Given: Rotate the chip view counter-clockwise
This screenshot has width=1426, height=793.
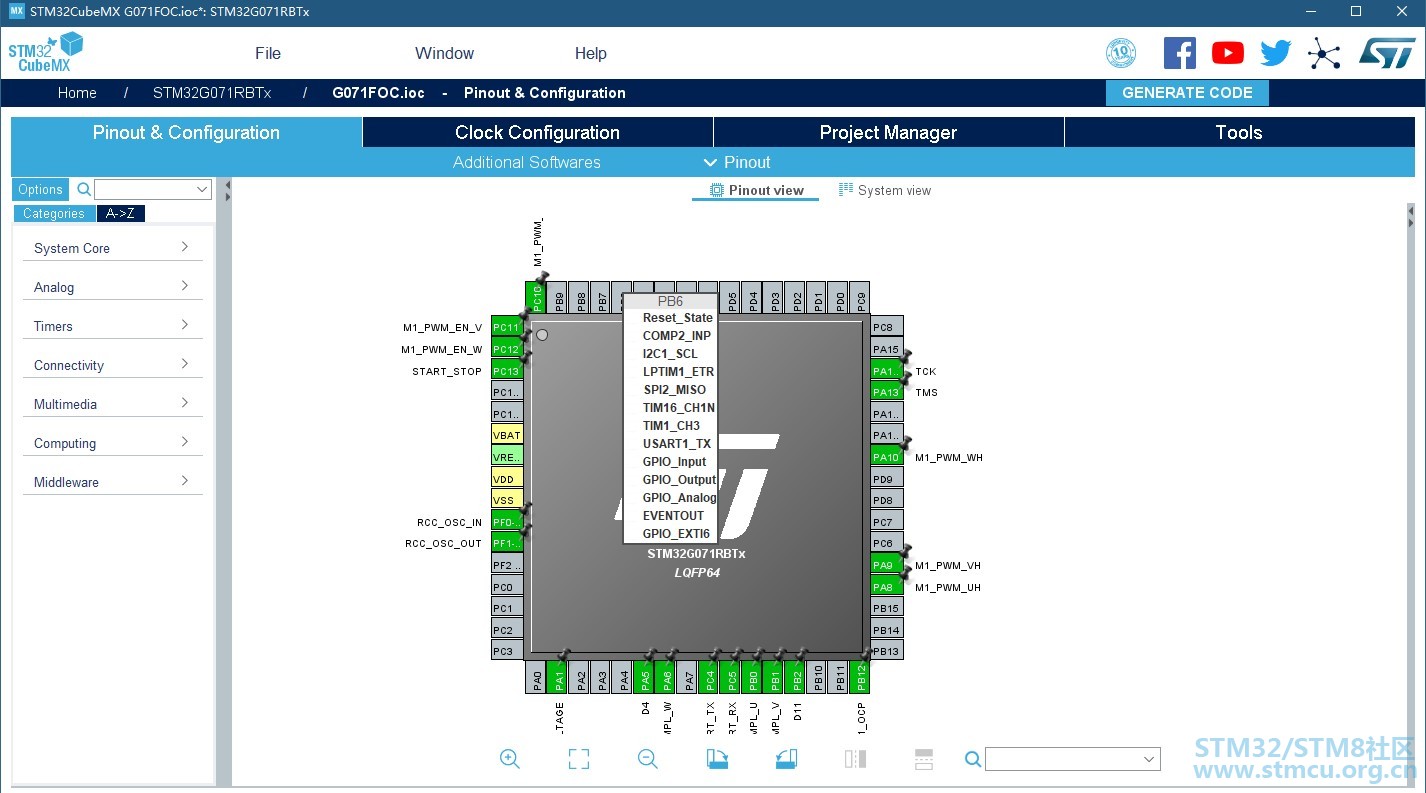Looking at the screenshot, I should [786, 759].
